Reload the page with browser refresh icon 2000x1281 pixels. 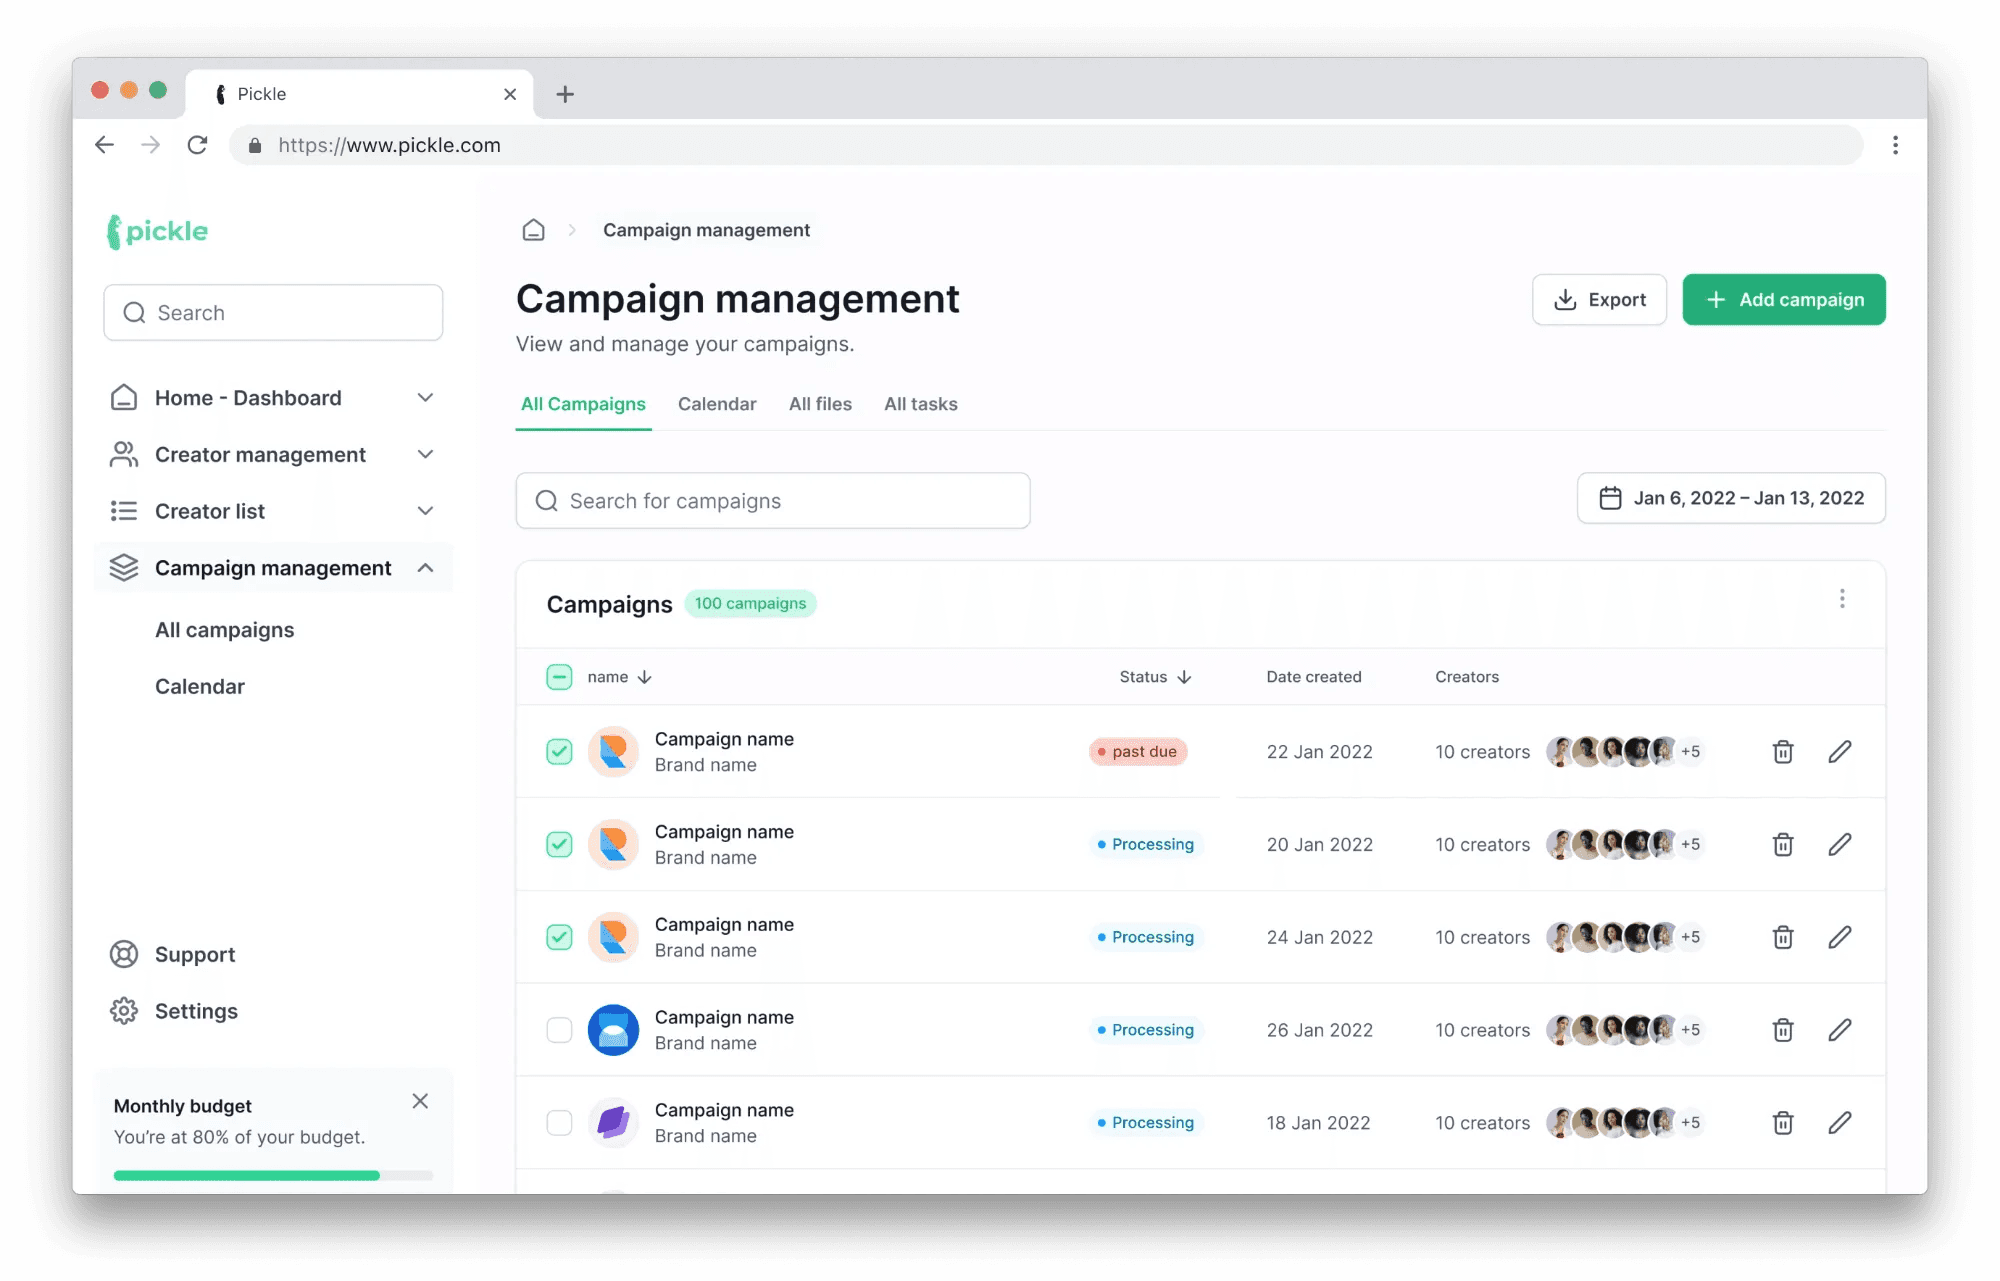click(x=198, y=145)
